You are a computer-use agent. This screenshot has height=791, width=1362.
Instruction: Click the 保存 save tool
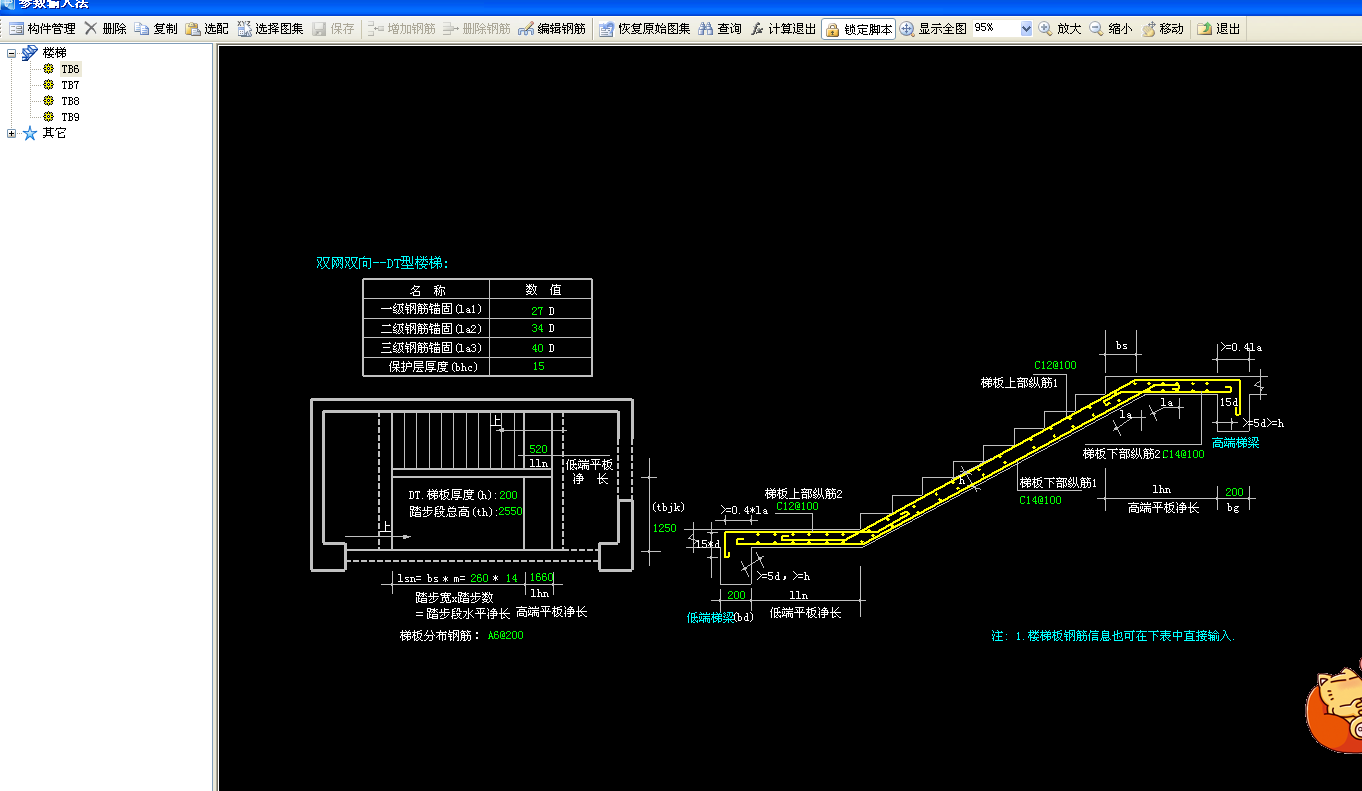[333, 29]
